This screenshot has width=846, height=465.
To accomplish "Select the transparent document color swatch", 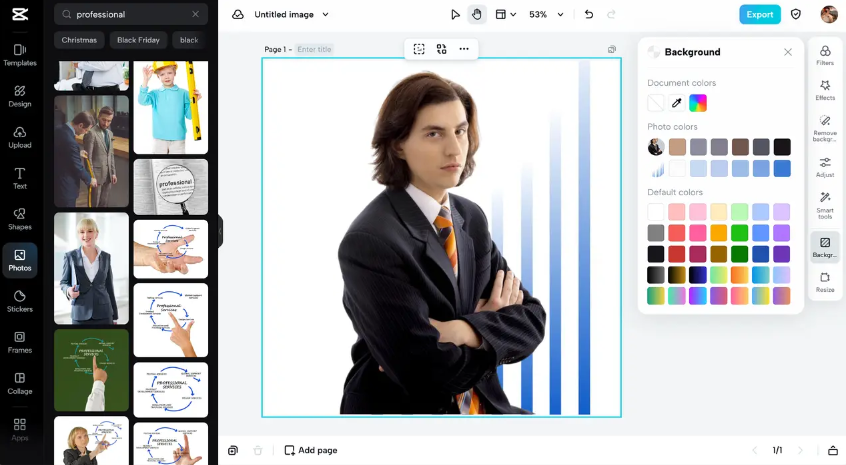I will 656,102.
